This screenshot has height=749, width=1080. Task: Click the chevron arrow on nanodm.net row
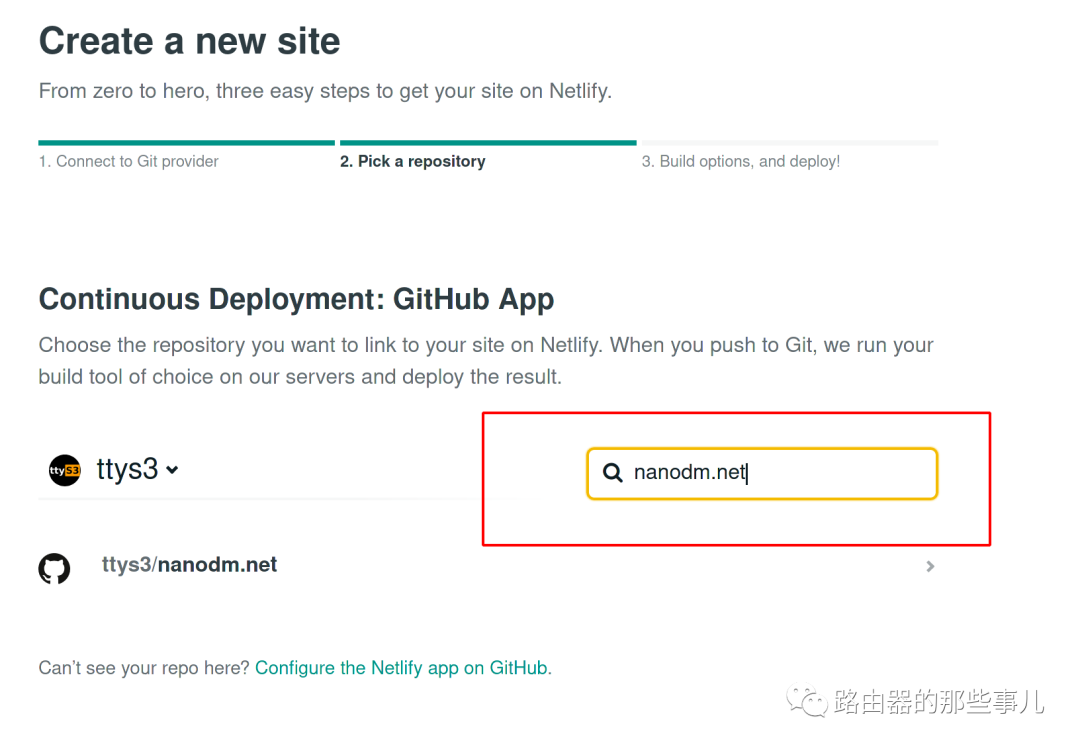click(930, 566)
